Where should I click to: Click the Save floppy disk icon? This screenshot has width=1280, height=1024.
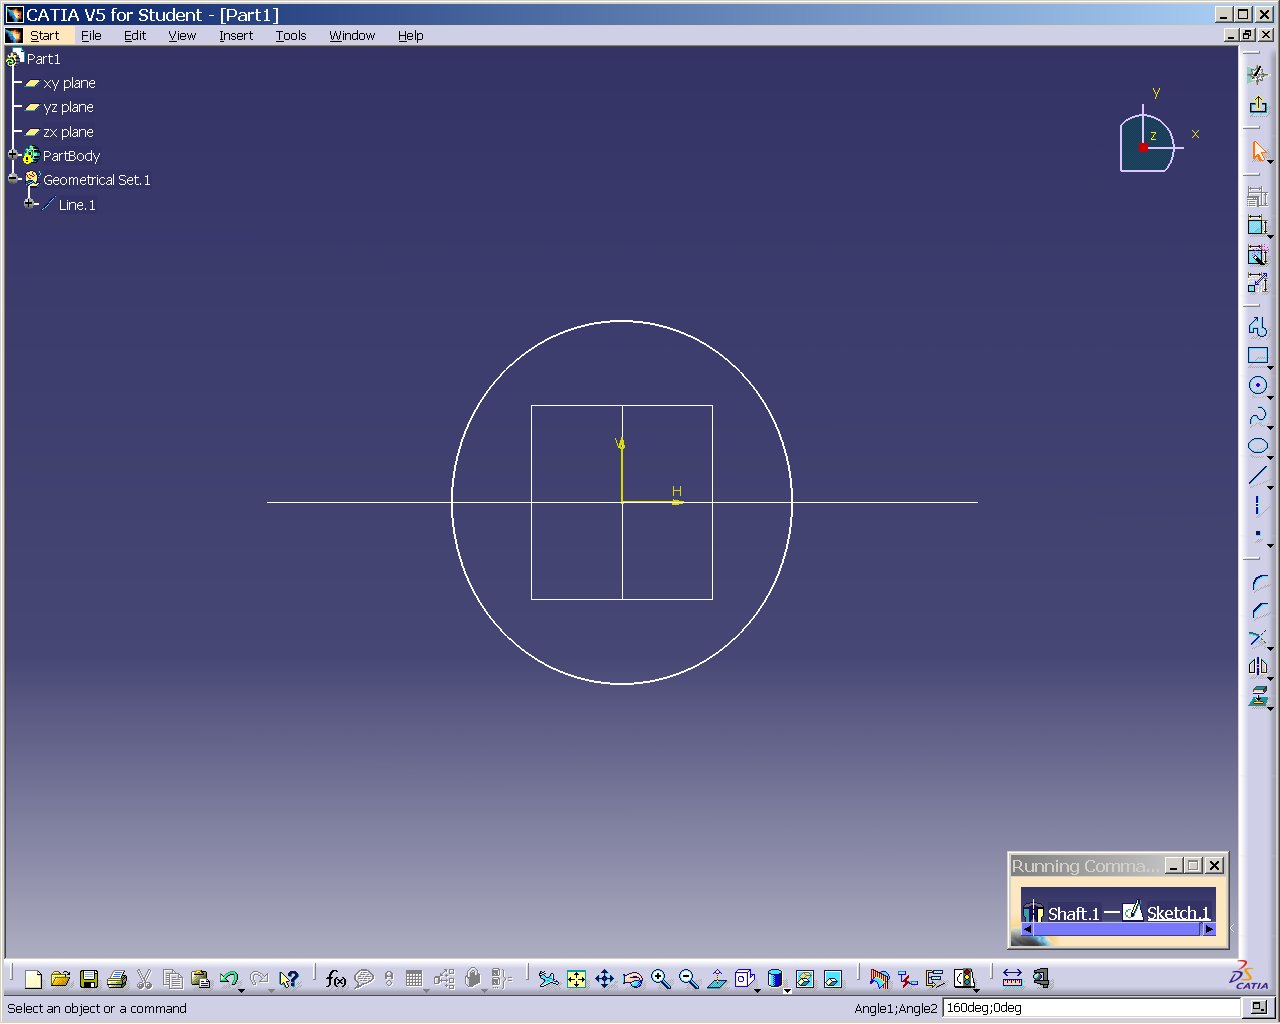coord(89,979)
